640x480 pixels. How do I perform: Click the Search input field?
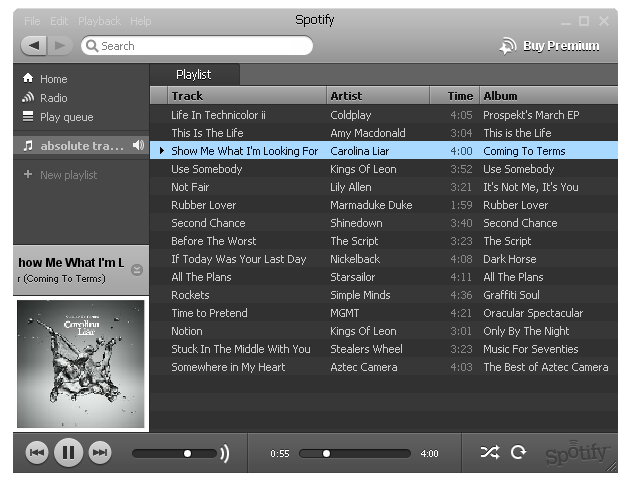tap(197, 46)
